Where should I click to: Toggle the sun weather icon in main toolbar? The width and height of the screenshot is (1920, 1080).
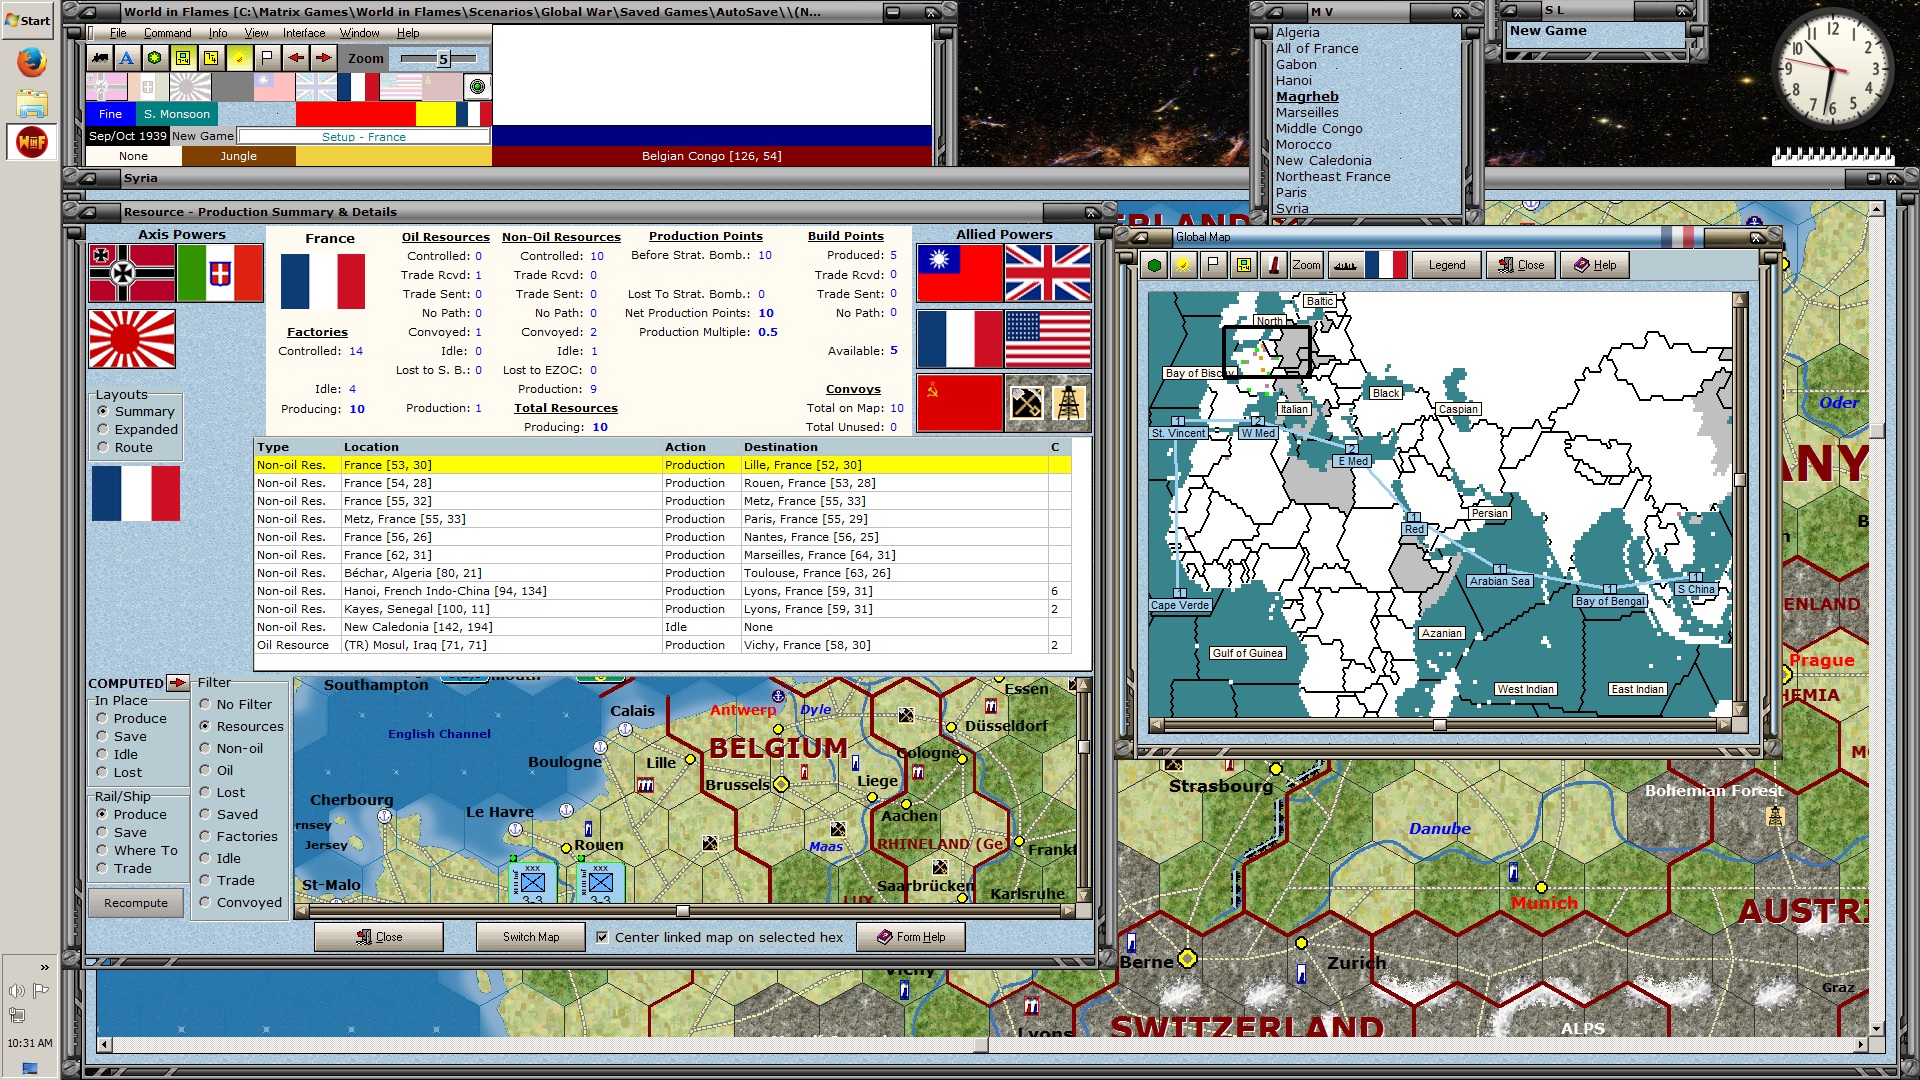pyautogui.click(x=239, y=58)
